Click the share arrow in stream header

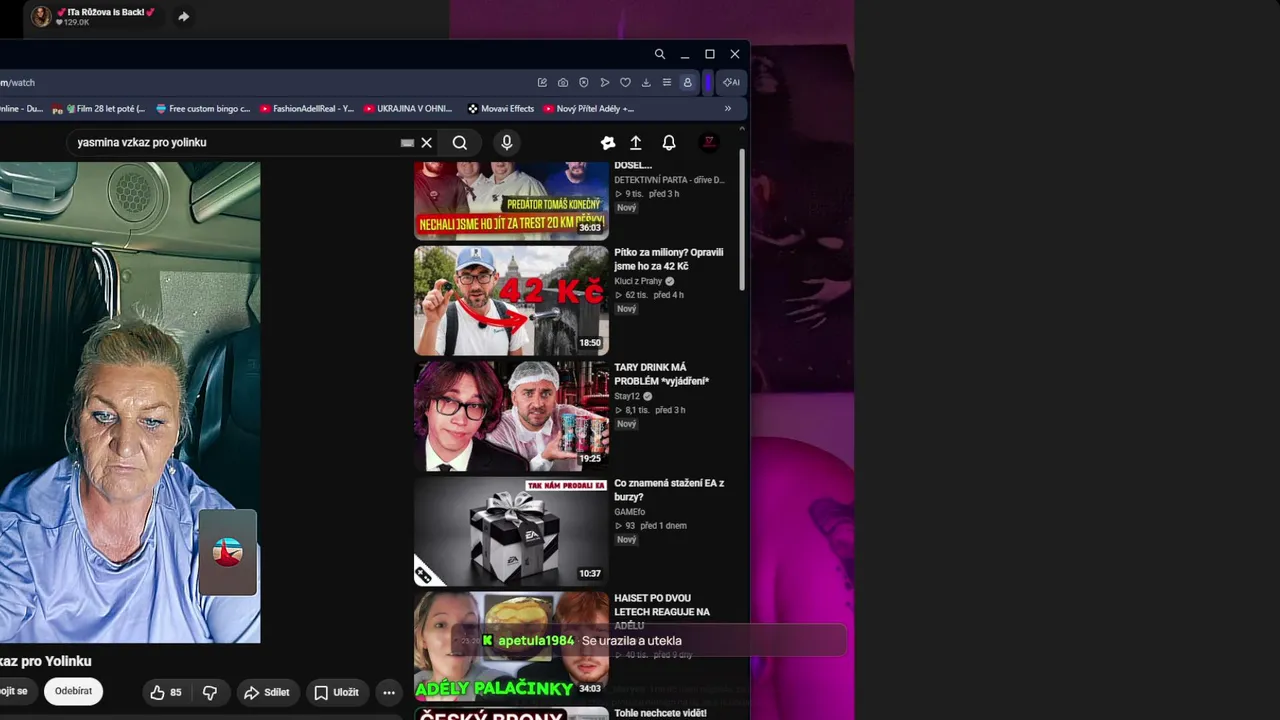tap(183, 17)
